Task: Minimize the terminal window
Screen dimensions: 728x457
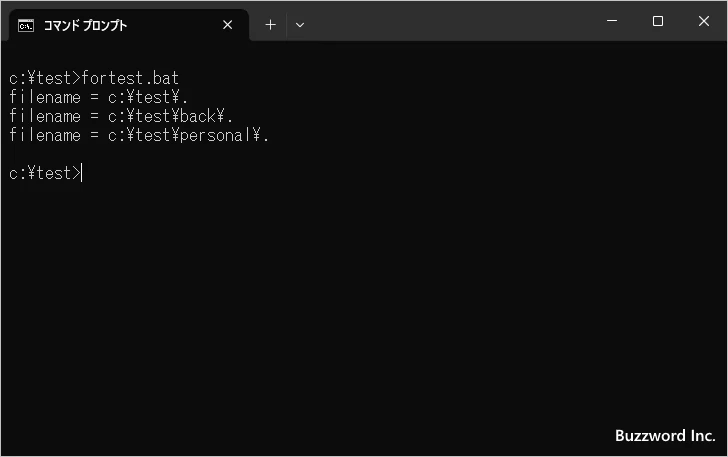Action: click(x=612, y=21)
